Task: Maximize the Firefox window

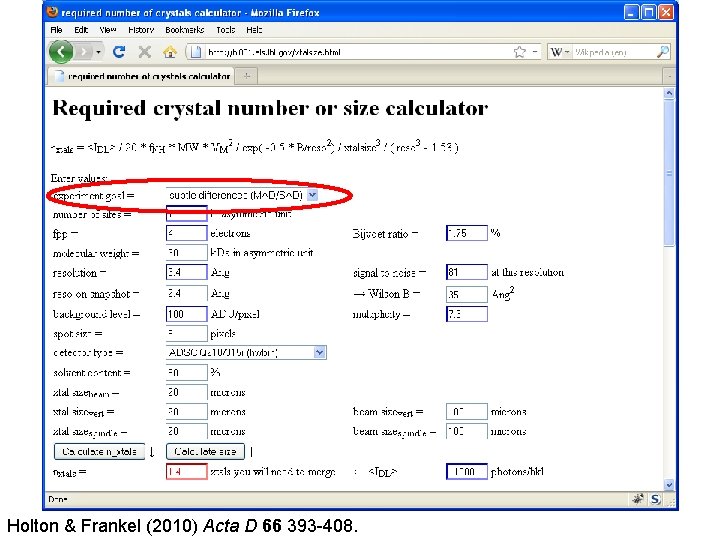Action: click(x=648, y=12)
